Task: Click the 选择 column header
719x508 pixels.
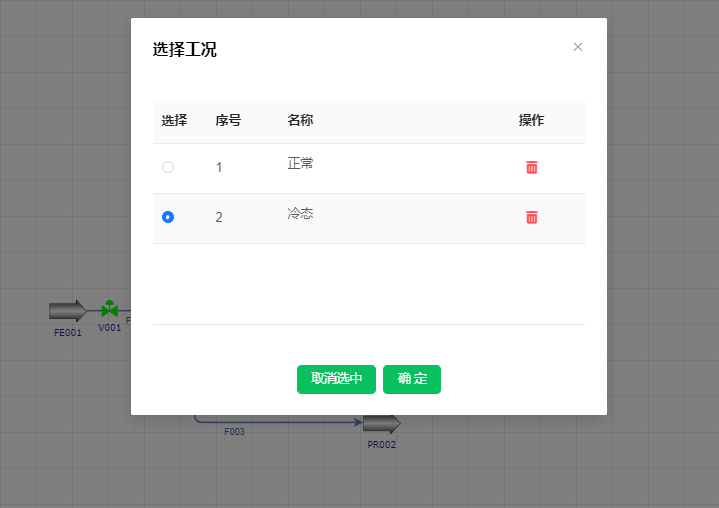Action: [174, 121]
